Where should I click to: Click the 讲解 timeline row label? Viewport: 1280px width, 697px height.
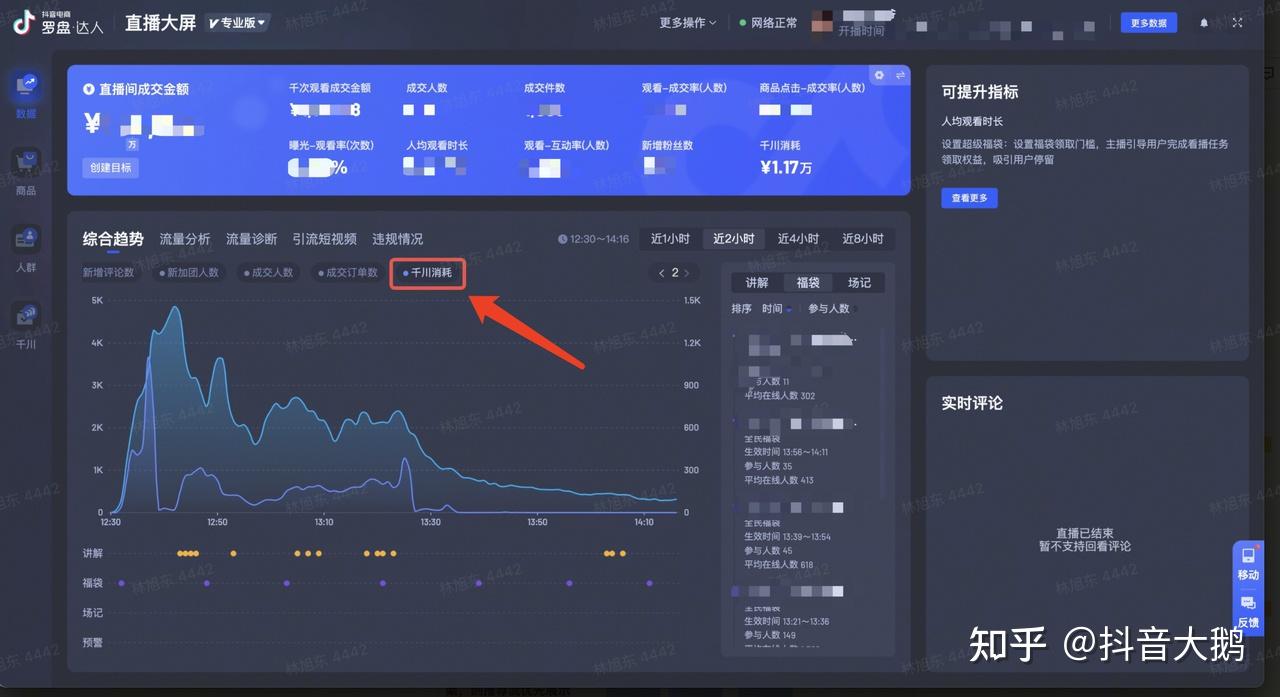click(x=92, y=553)
